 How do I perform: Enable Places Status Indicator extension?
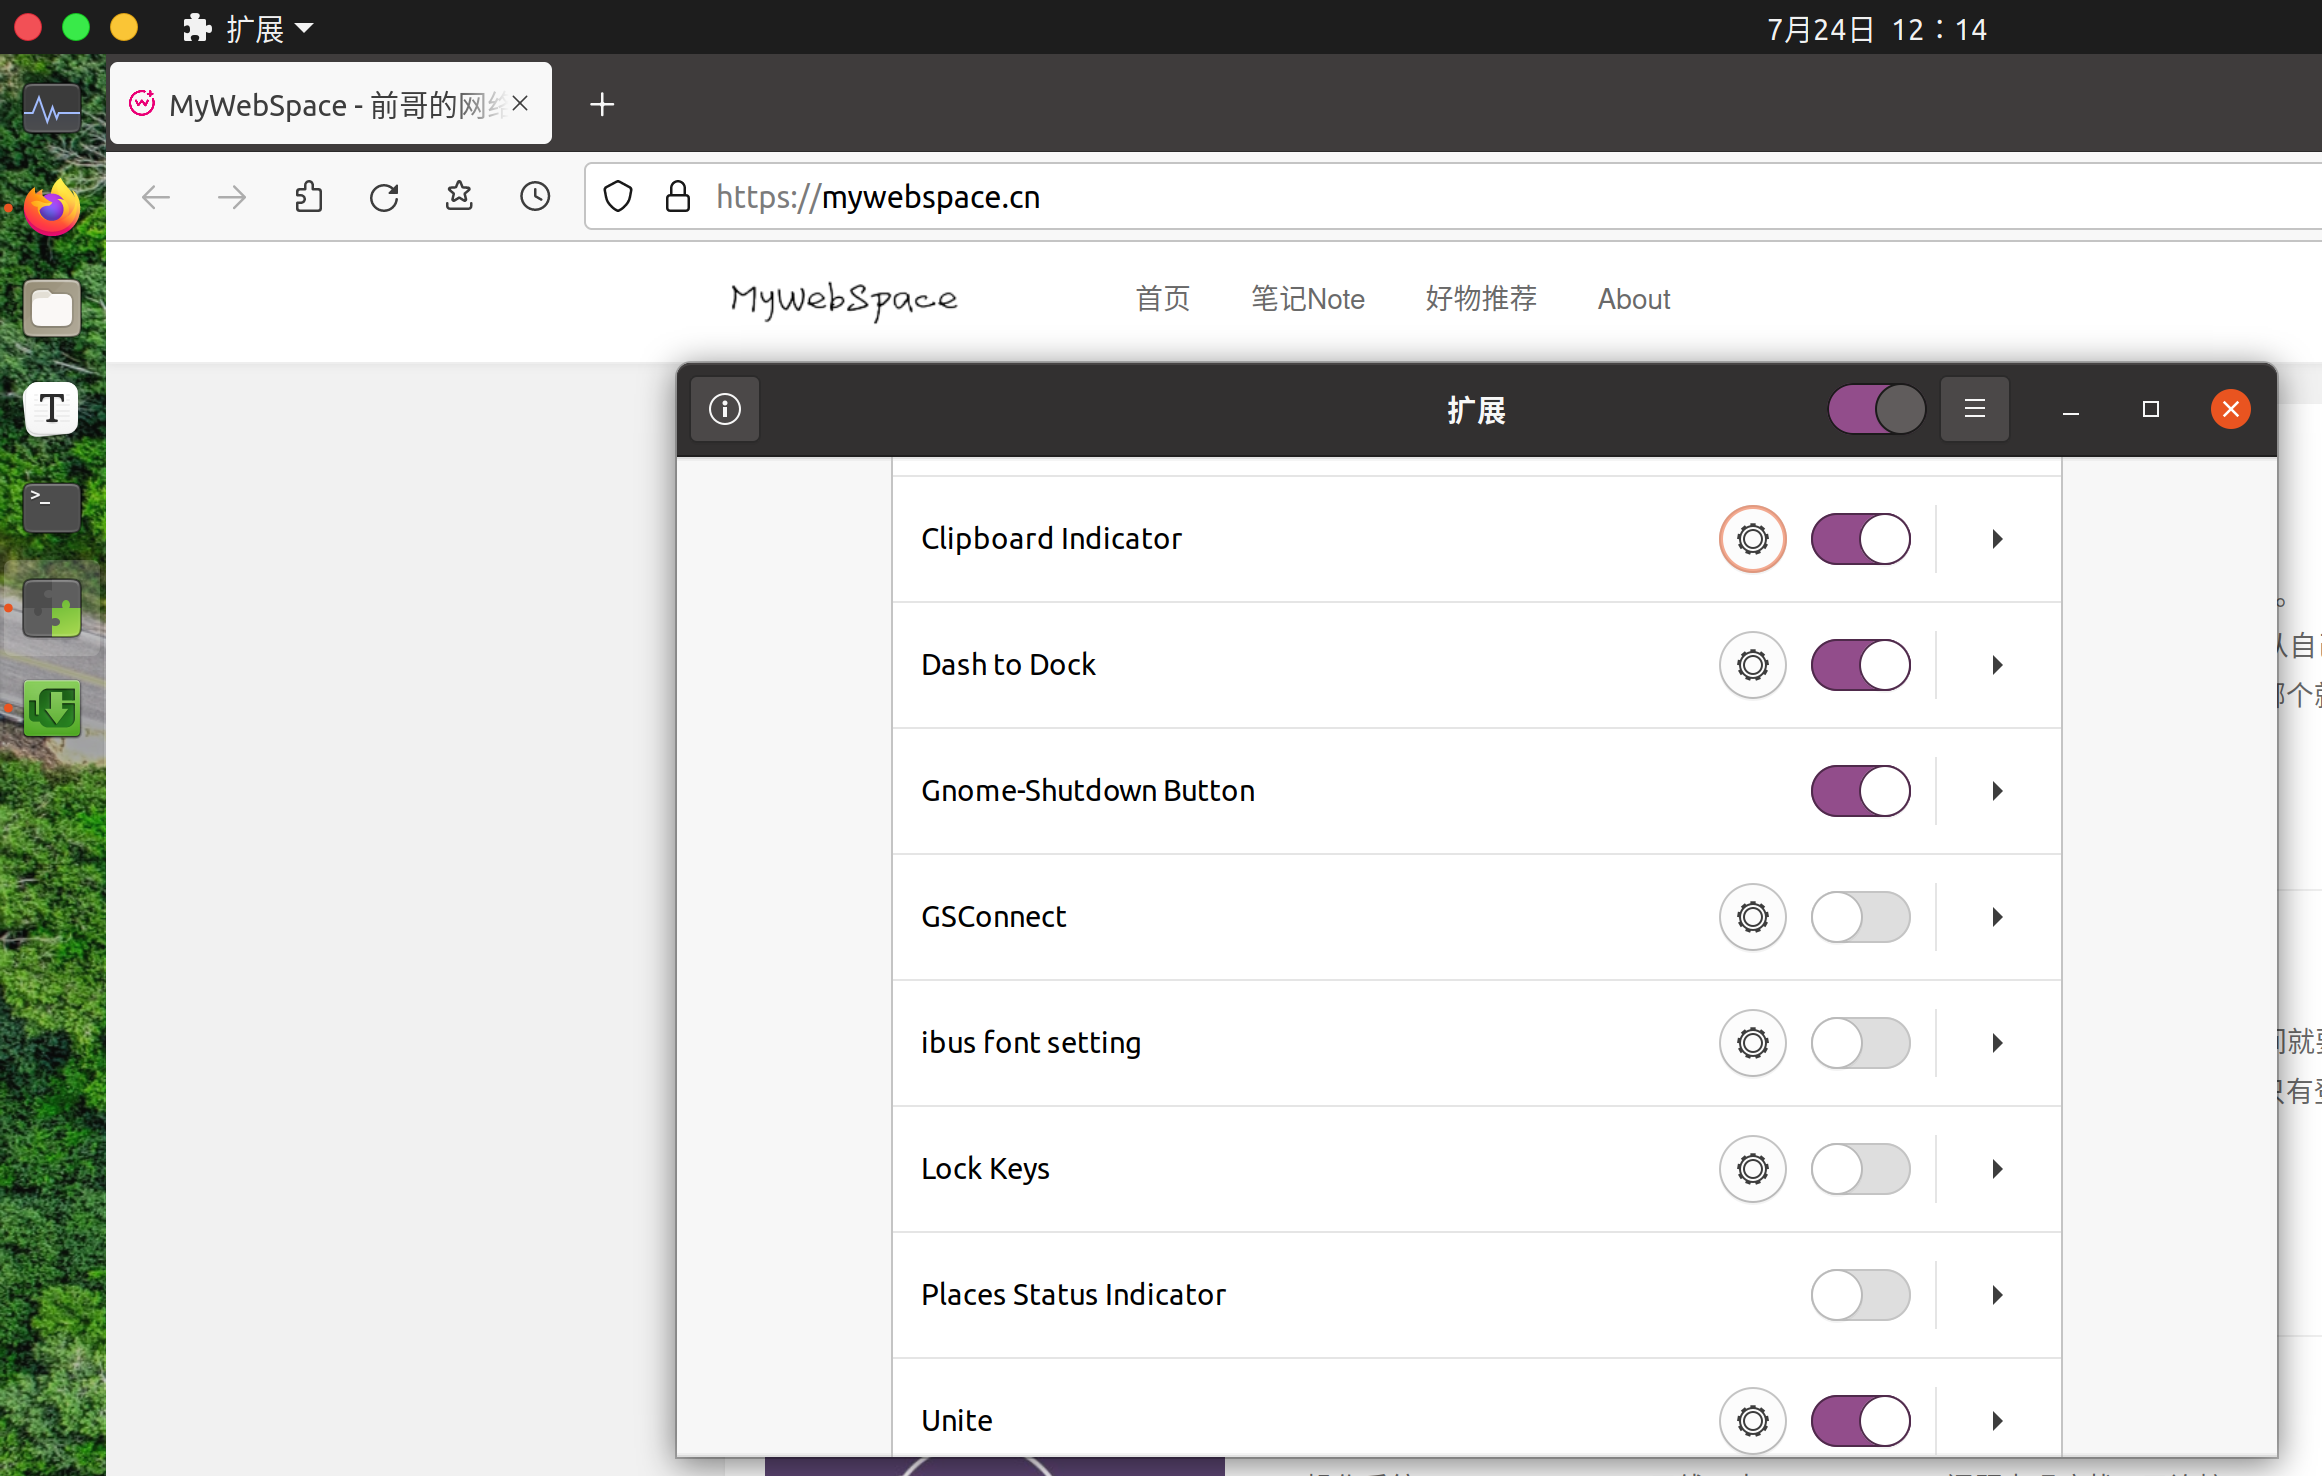1860,1295
